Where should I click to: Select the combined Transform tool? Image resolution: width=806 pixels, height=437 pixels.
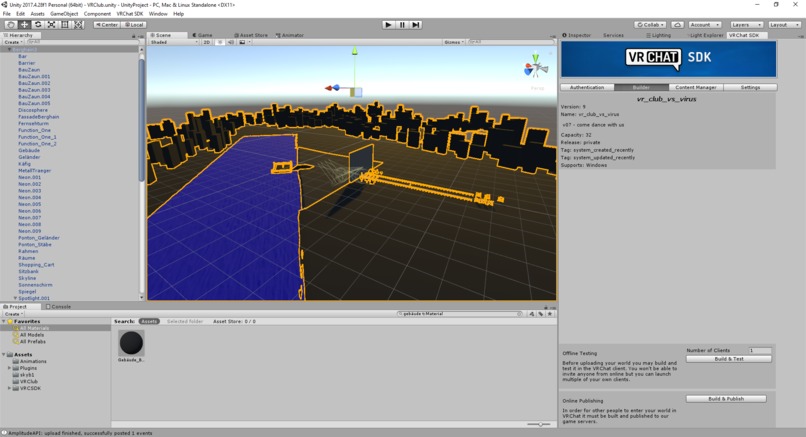coord(78,24)
